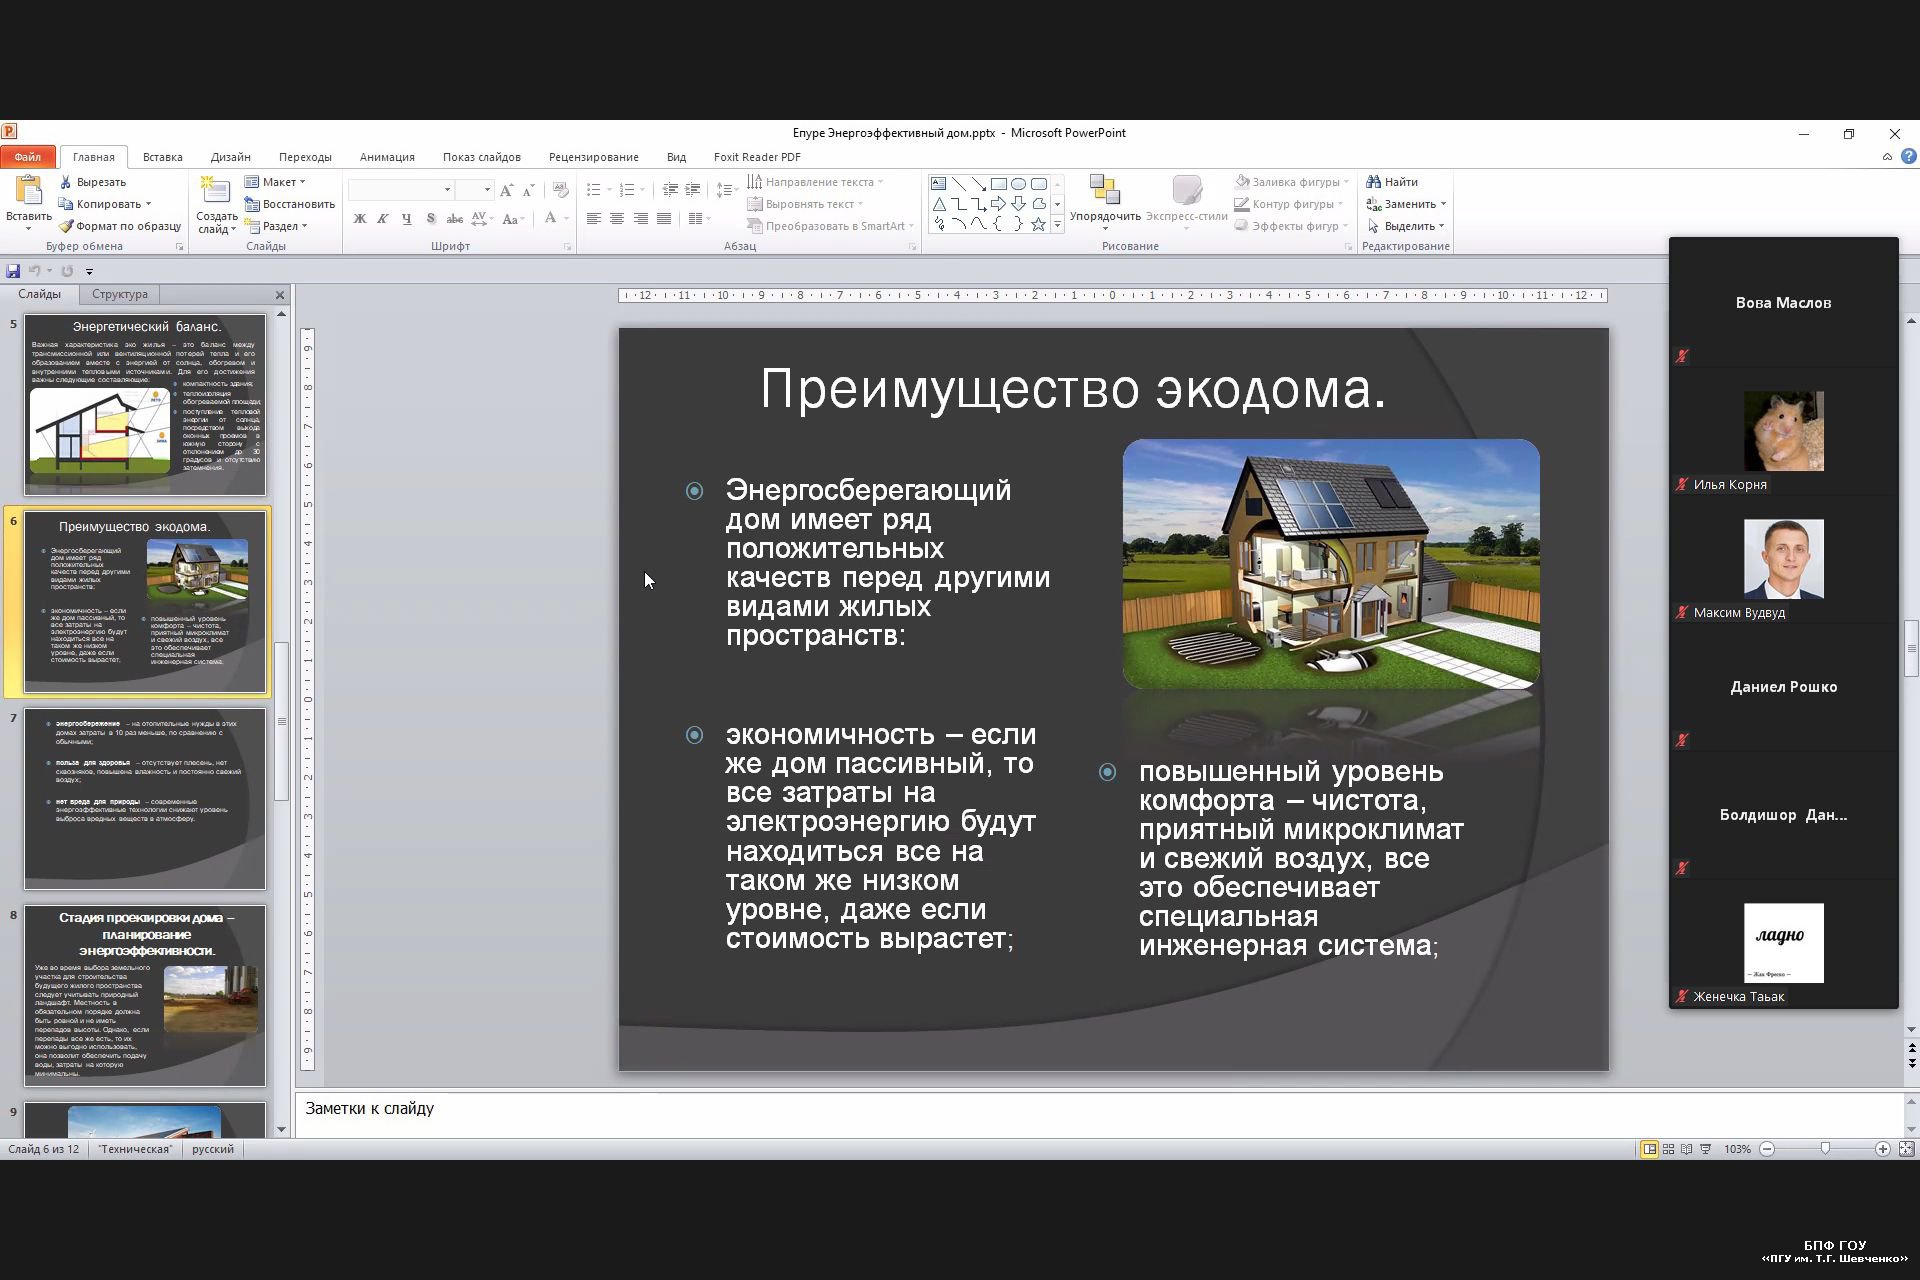Image resolution: width=1920 pixels, height=1280 pixels.
Task: Toggle underline (Ч) formatting
Action: pyautogui.click(x=406, y=219)
